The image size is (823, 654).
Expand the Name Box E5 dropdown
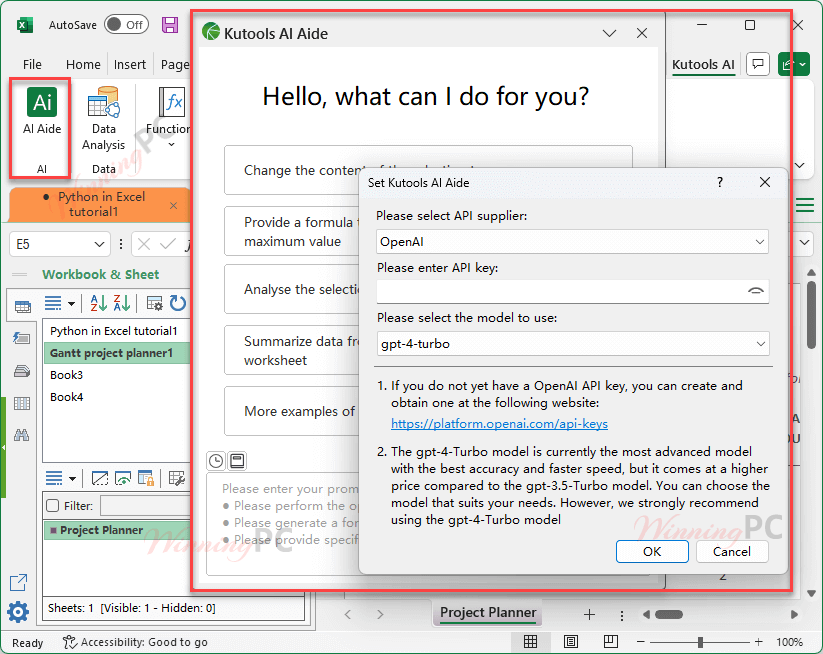(99, 244)
